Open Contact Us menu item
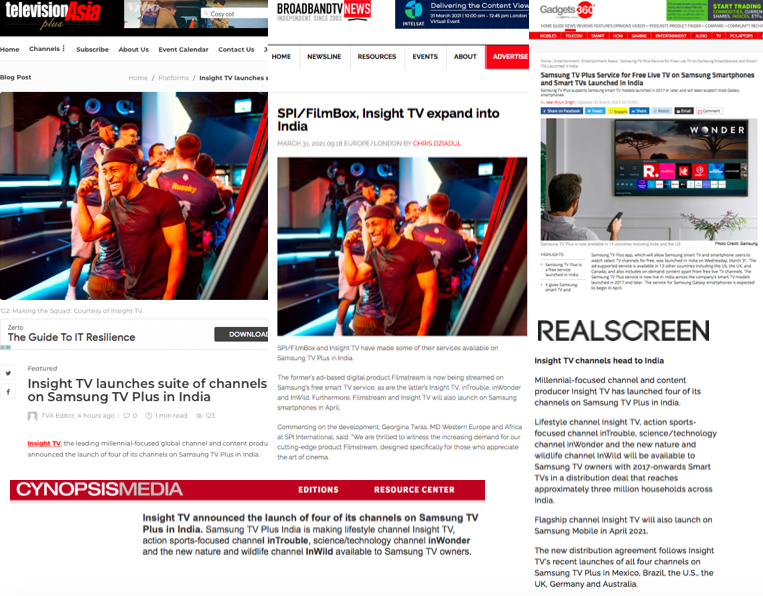This screenshot has width=763, height=596. point(236,49)
